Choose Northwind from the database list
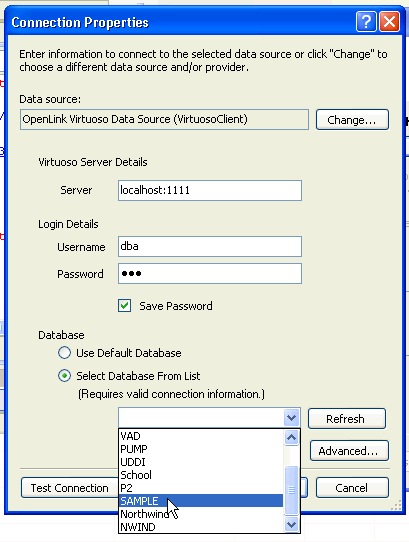This screenshot has height=542, width=409. click(201, 514)
